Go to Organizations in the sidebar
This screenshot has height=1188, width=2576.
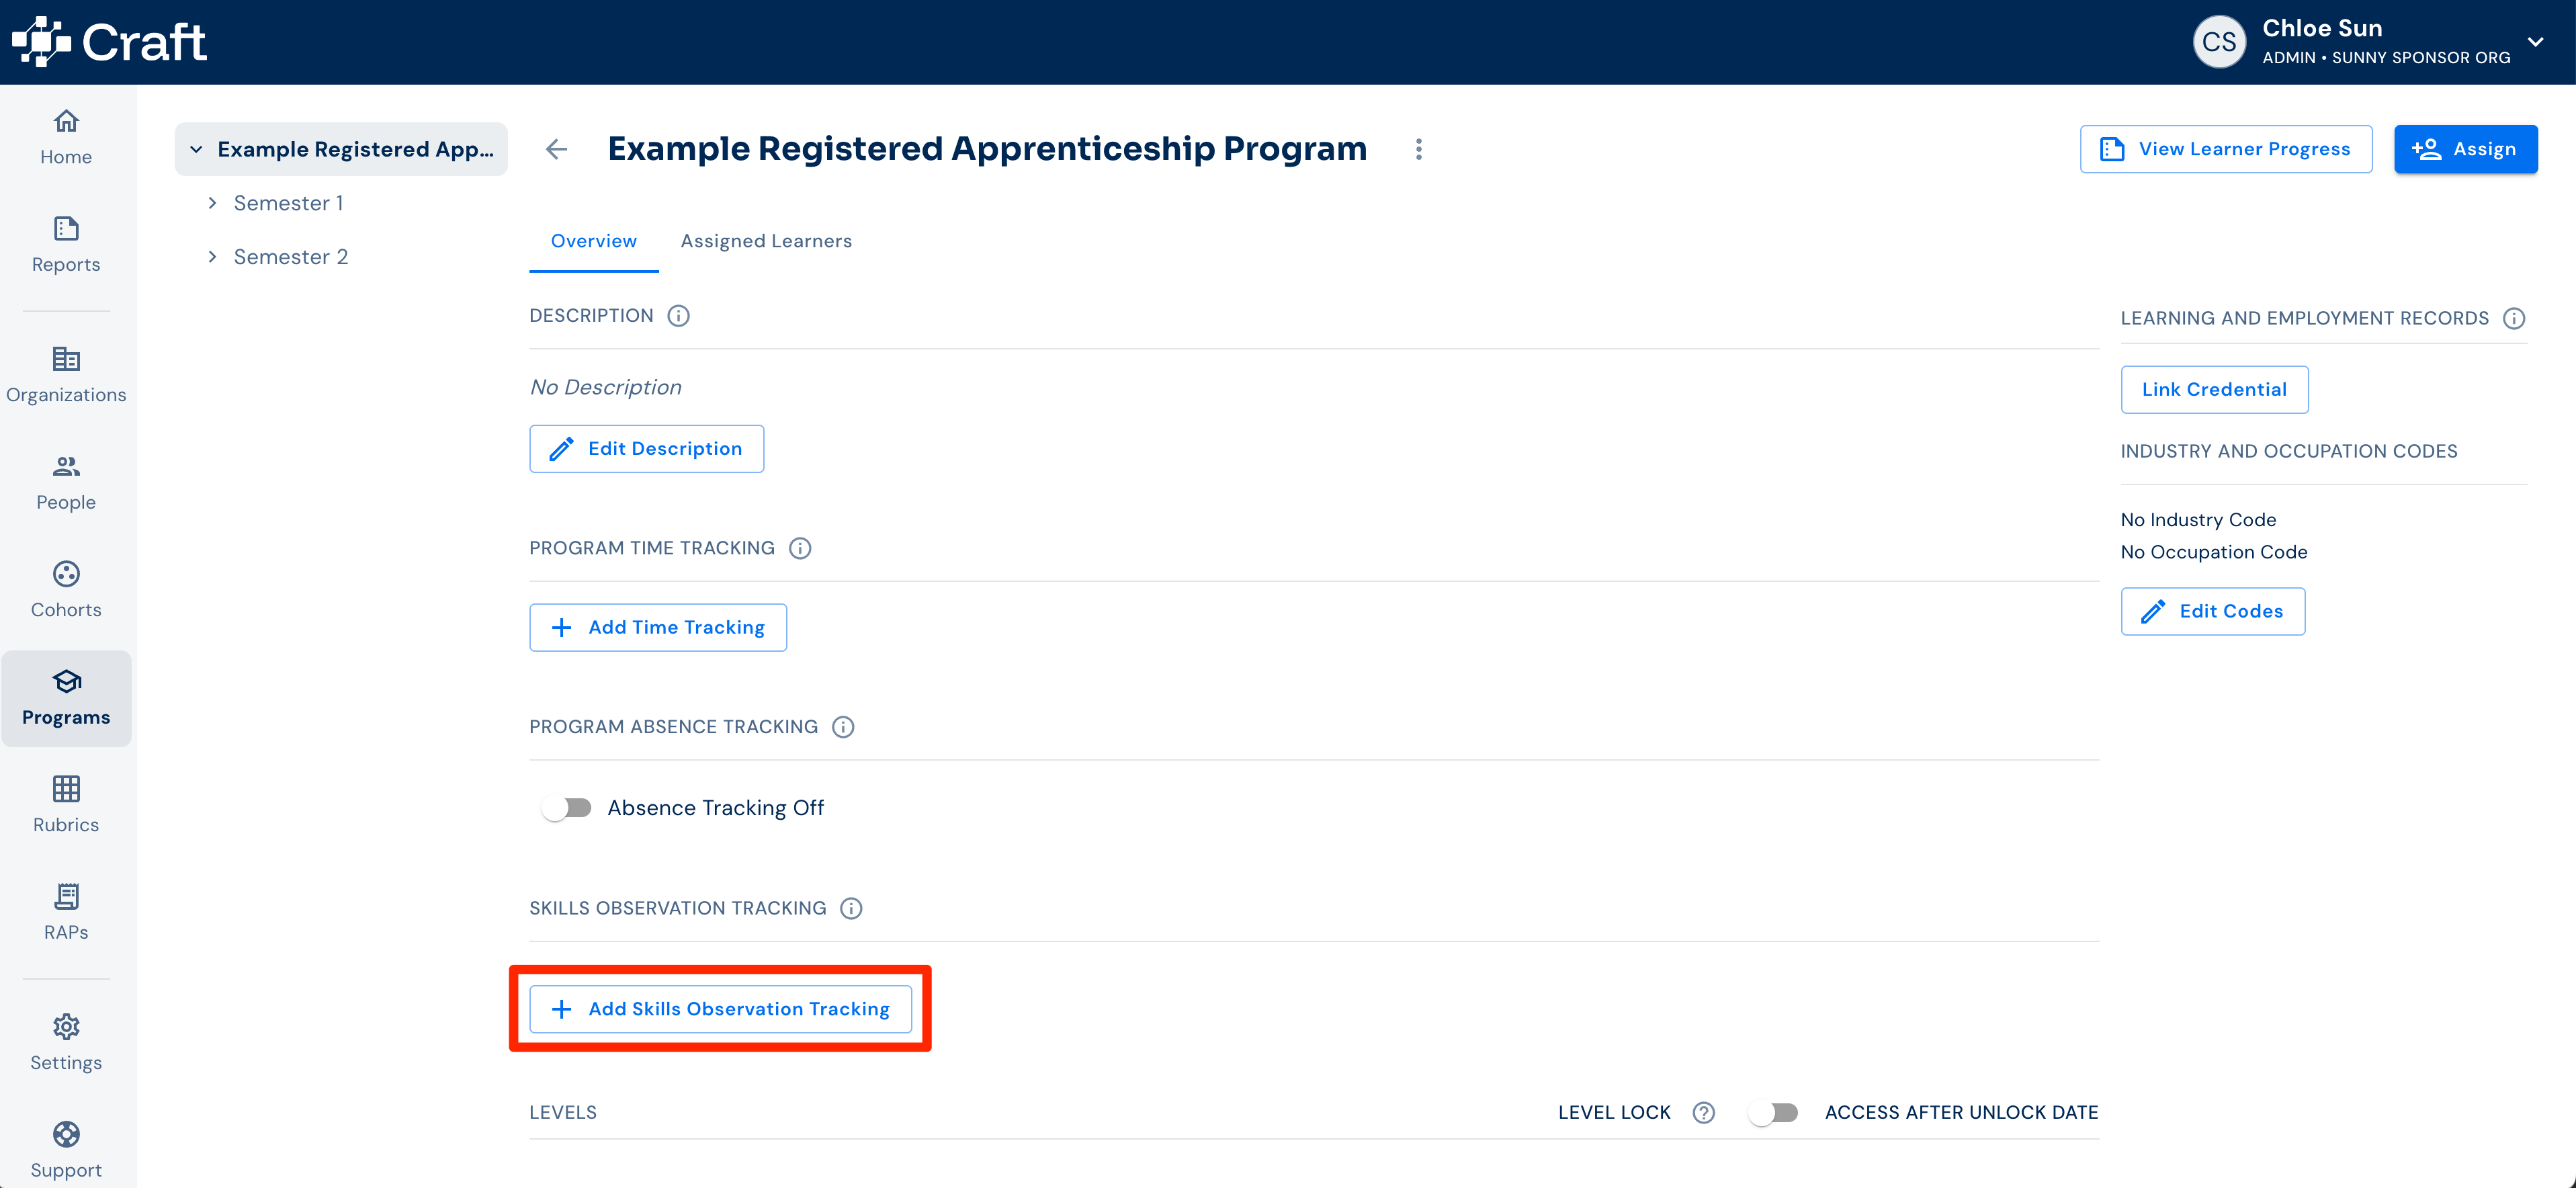[x=66, y=376]
